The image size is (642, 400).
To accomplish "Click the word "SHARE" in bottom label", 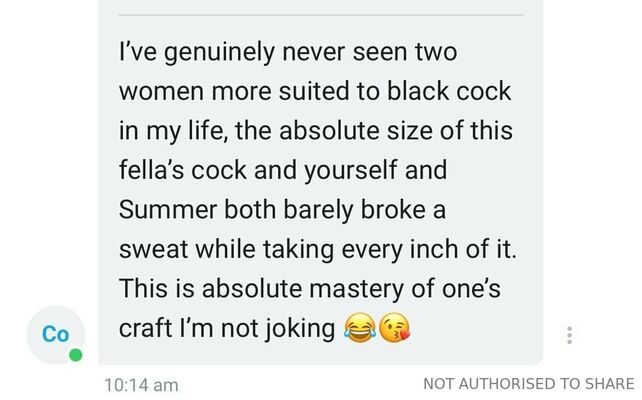I will coord(610,384).
